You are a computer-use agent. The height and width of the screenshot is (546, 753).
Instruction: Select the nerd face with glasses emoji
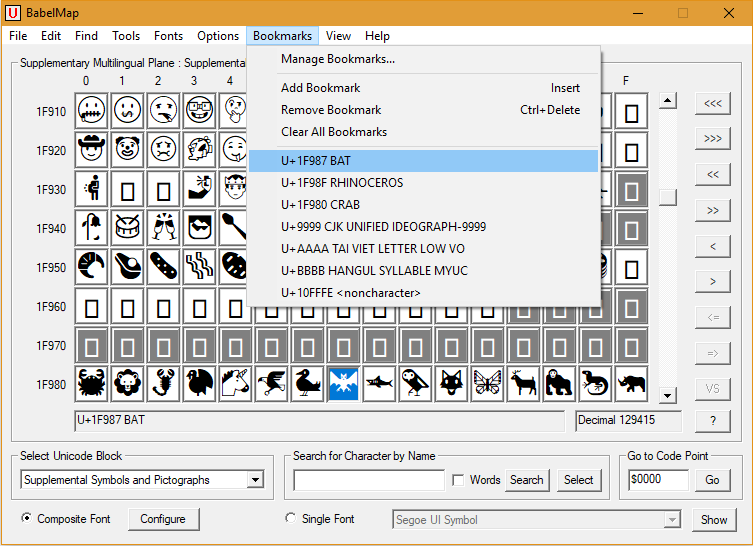(199, 111)
